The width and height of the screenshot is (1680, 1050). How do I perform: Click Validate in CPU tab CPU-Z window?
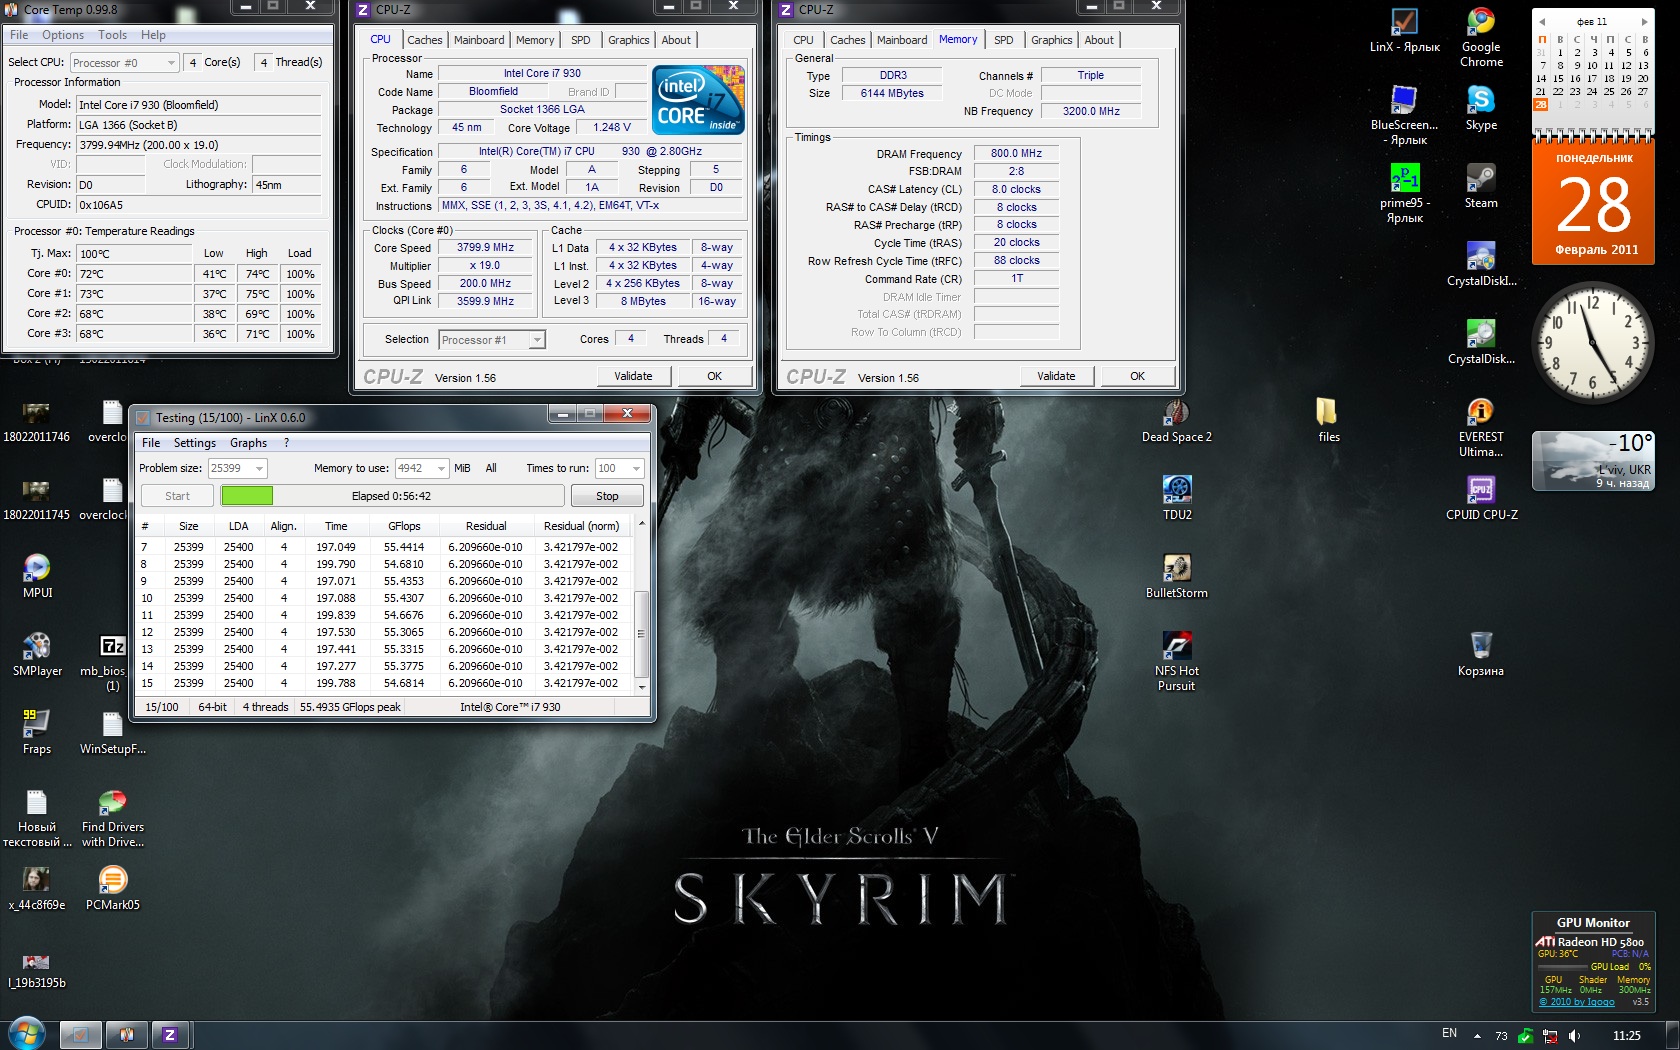coord(633,376)
